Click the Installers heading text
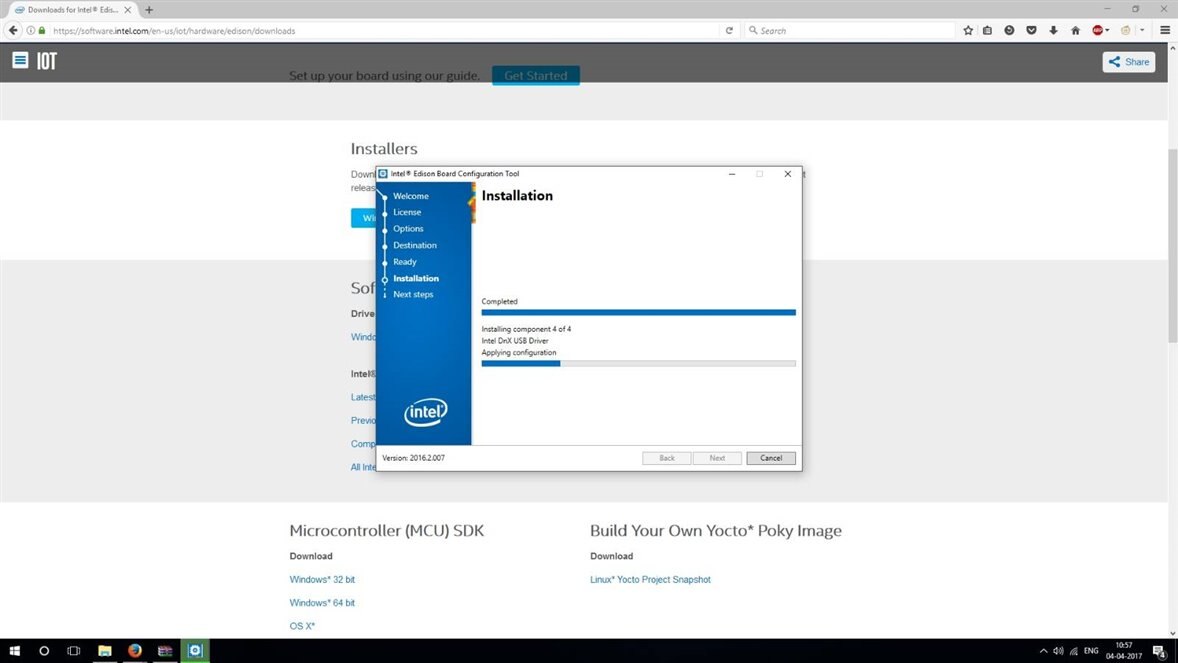 384,149
